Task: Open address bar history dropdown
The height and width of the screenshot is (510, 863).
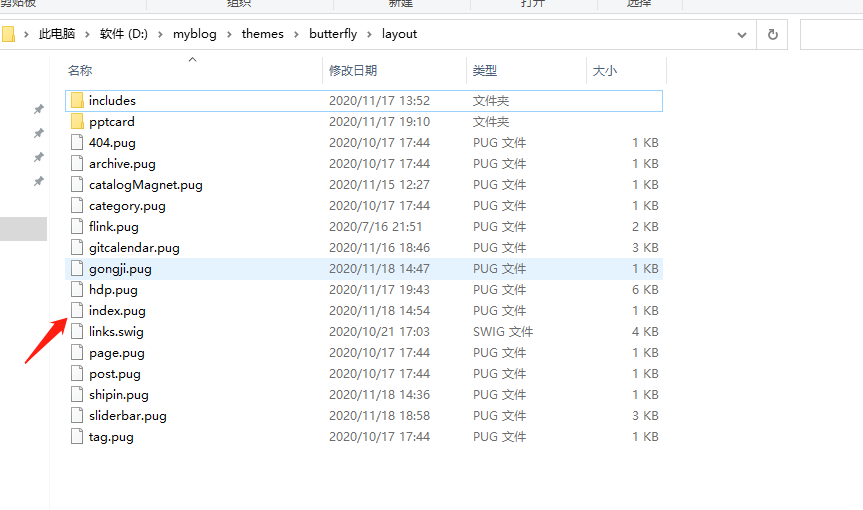Action: coord(742,35)
